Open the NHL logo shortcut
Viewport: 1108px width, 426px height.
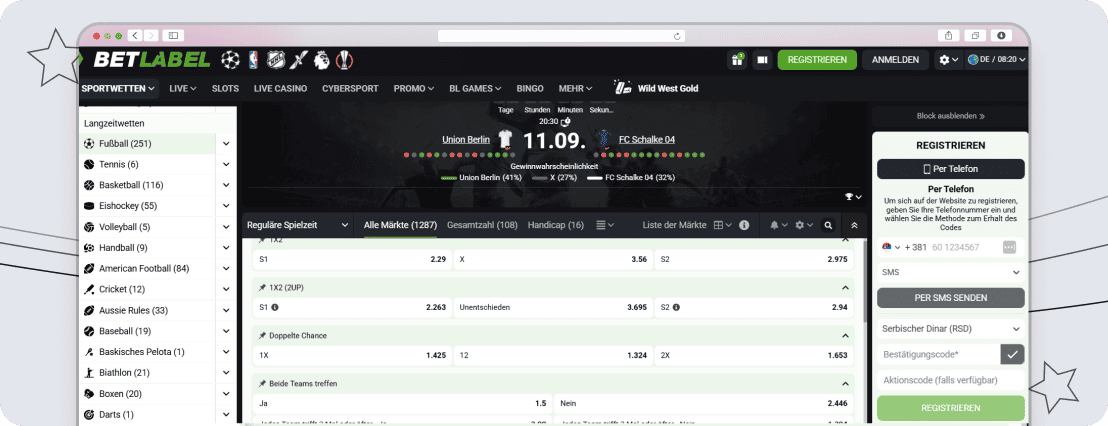276,60
